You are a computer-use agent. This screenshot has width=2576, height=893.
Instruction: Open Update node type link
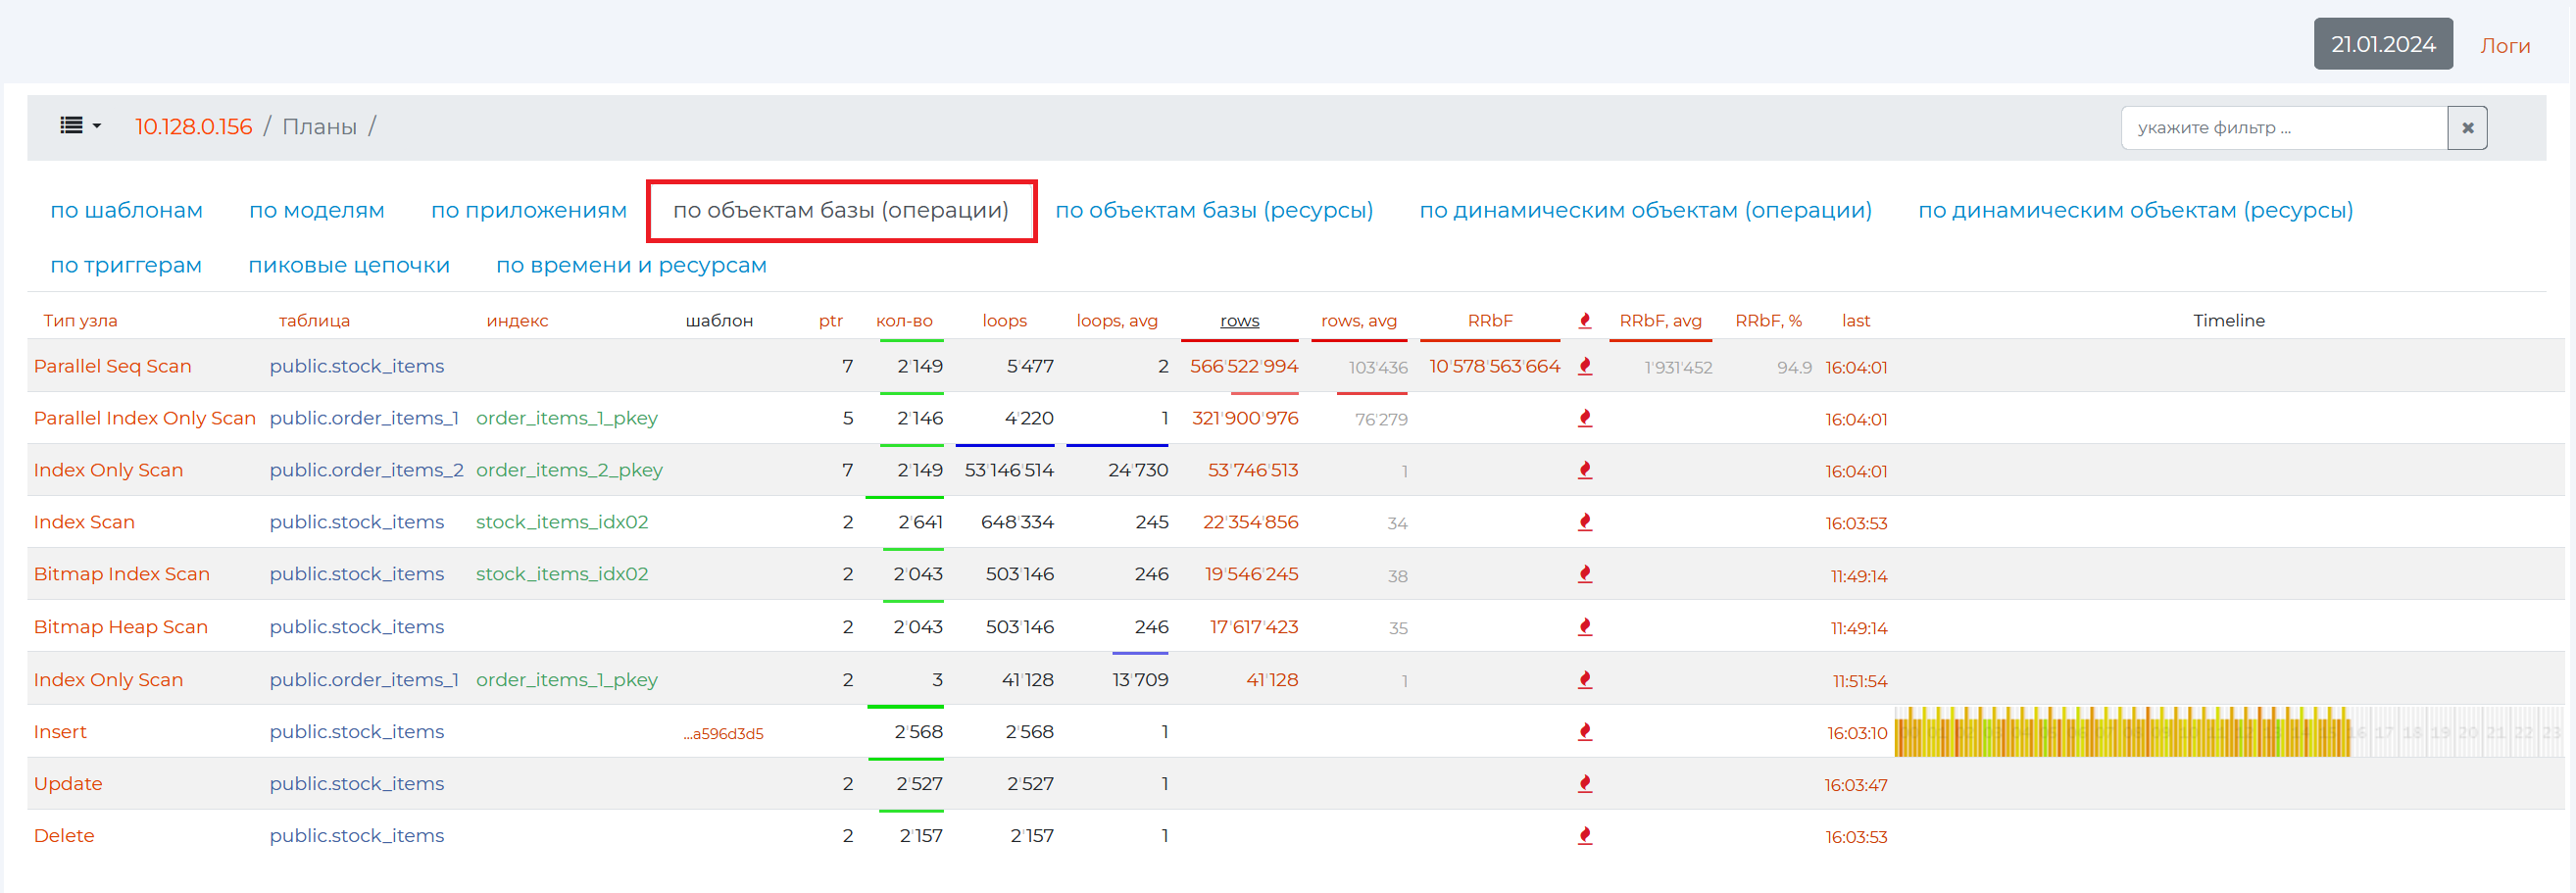[x=68, y=784]
